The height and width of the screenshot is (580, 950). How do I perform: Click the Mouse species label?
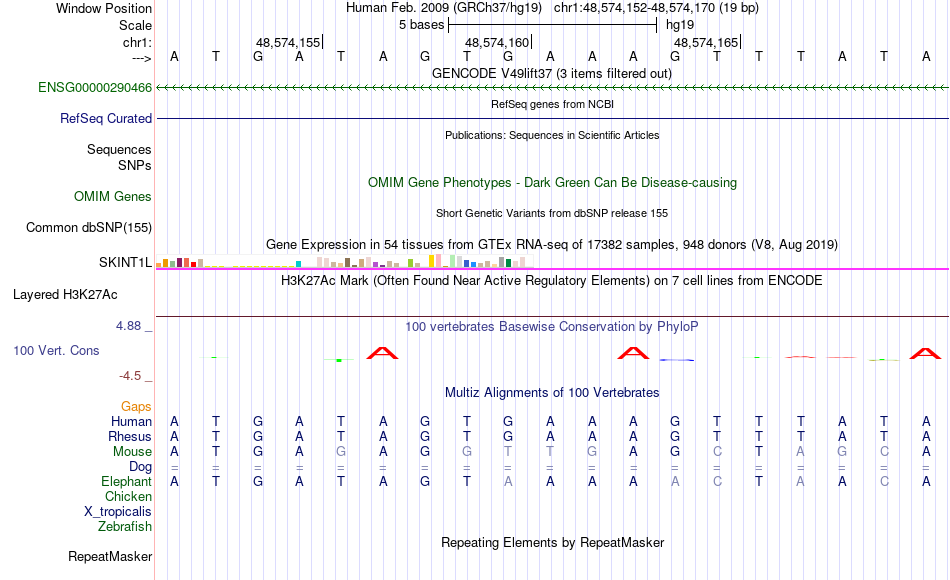click(133, 452)
